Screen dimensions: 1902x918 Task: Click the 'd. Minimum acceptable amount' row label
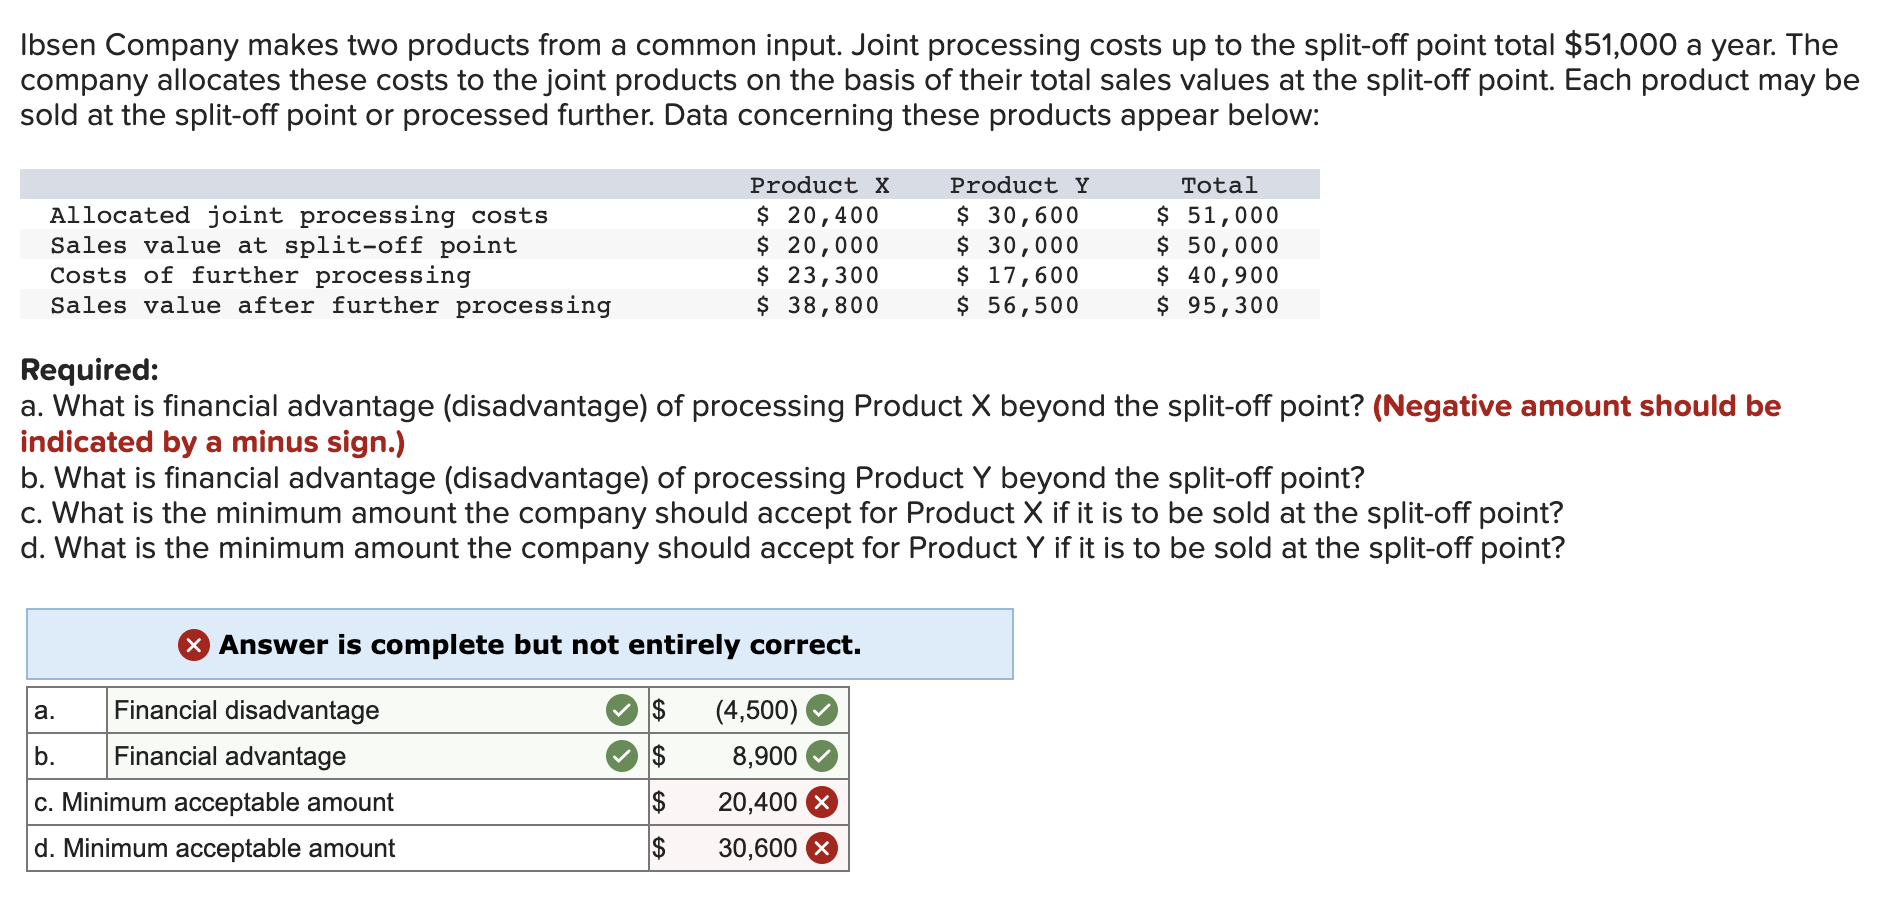coord(215,848)
